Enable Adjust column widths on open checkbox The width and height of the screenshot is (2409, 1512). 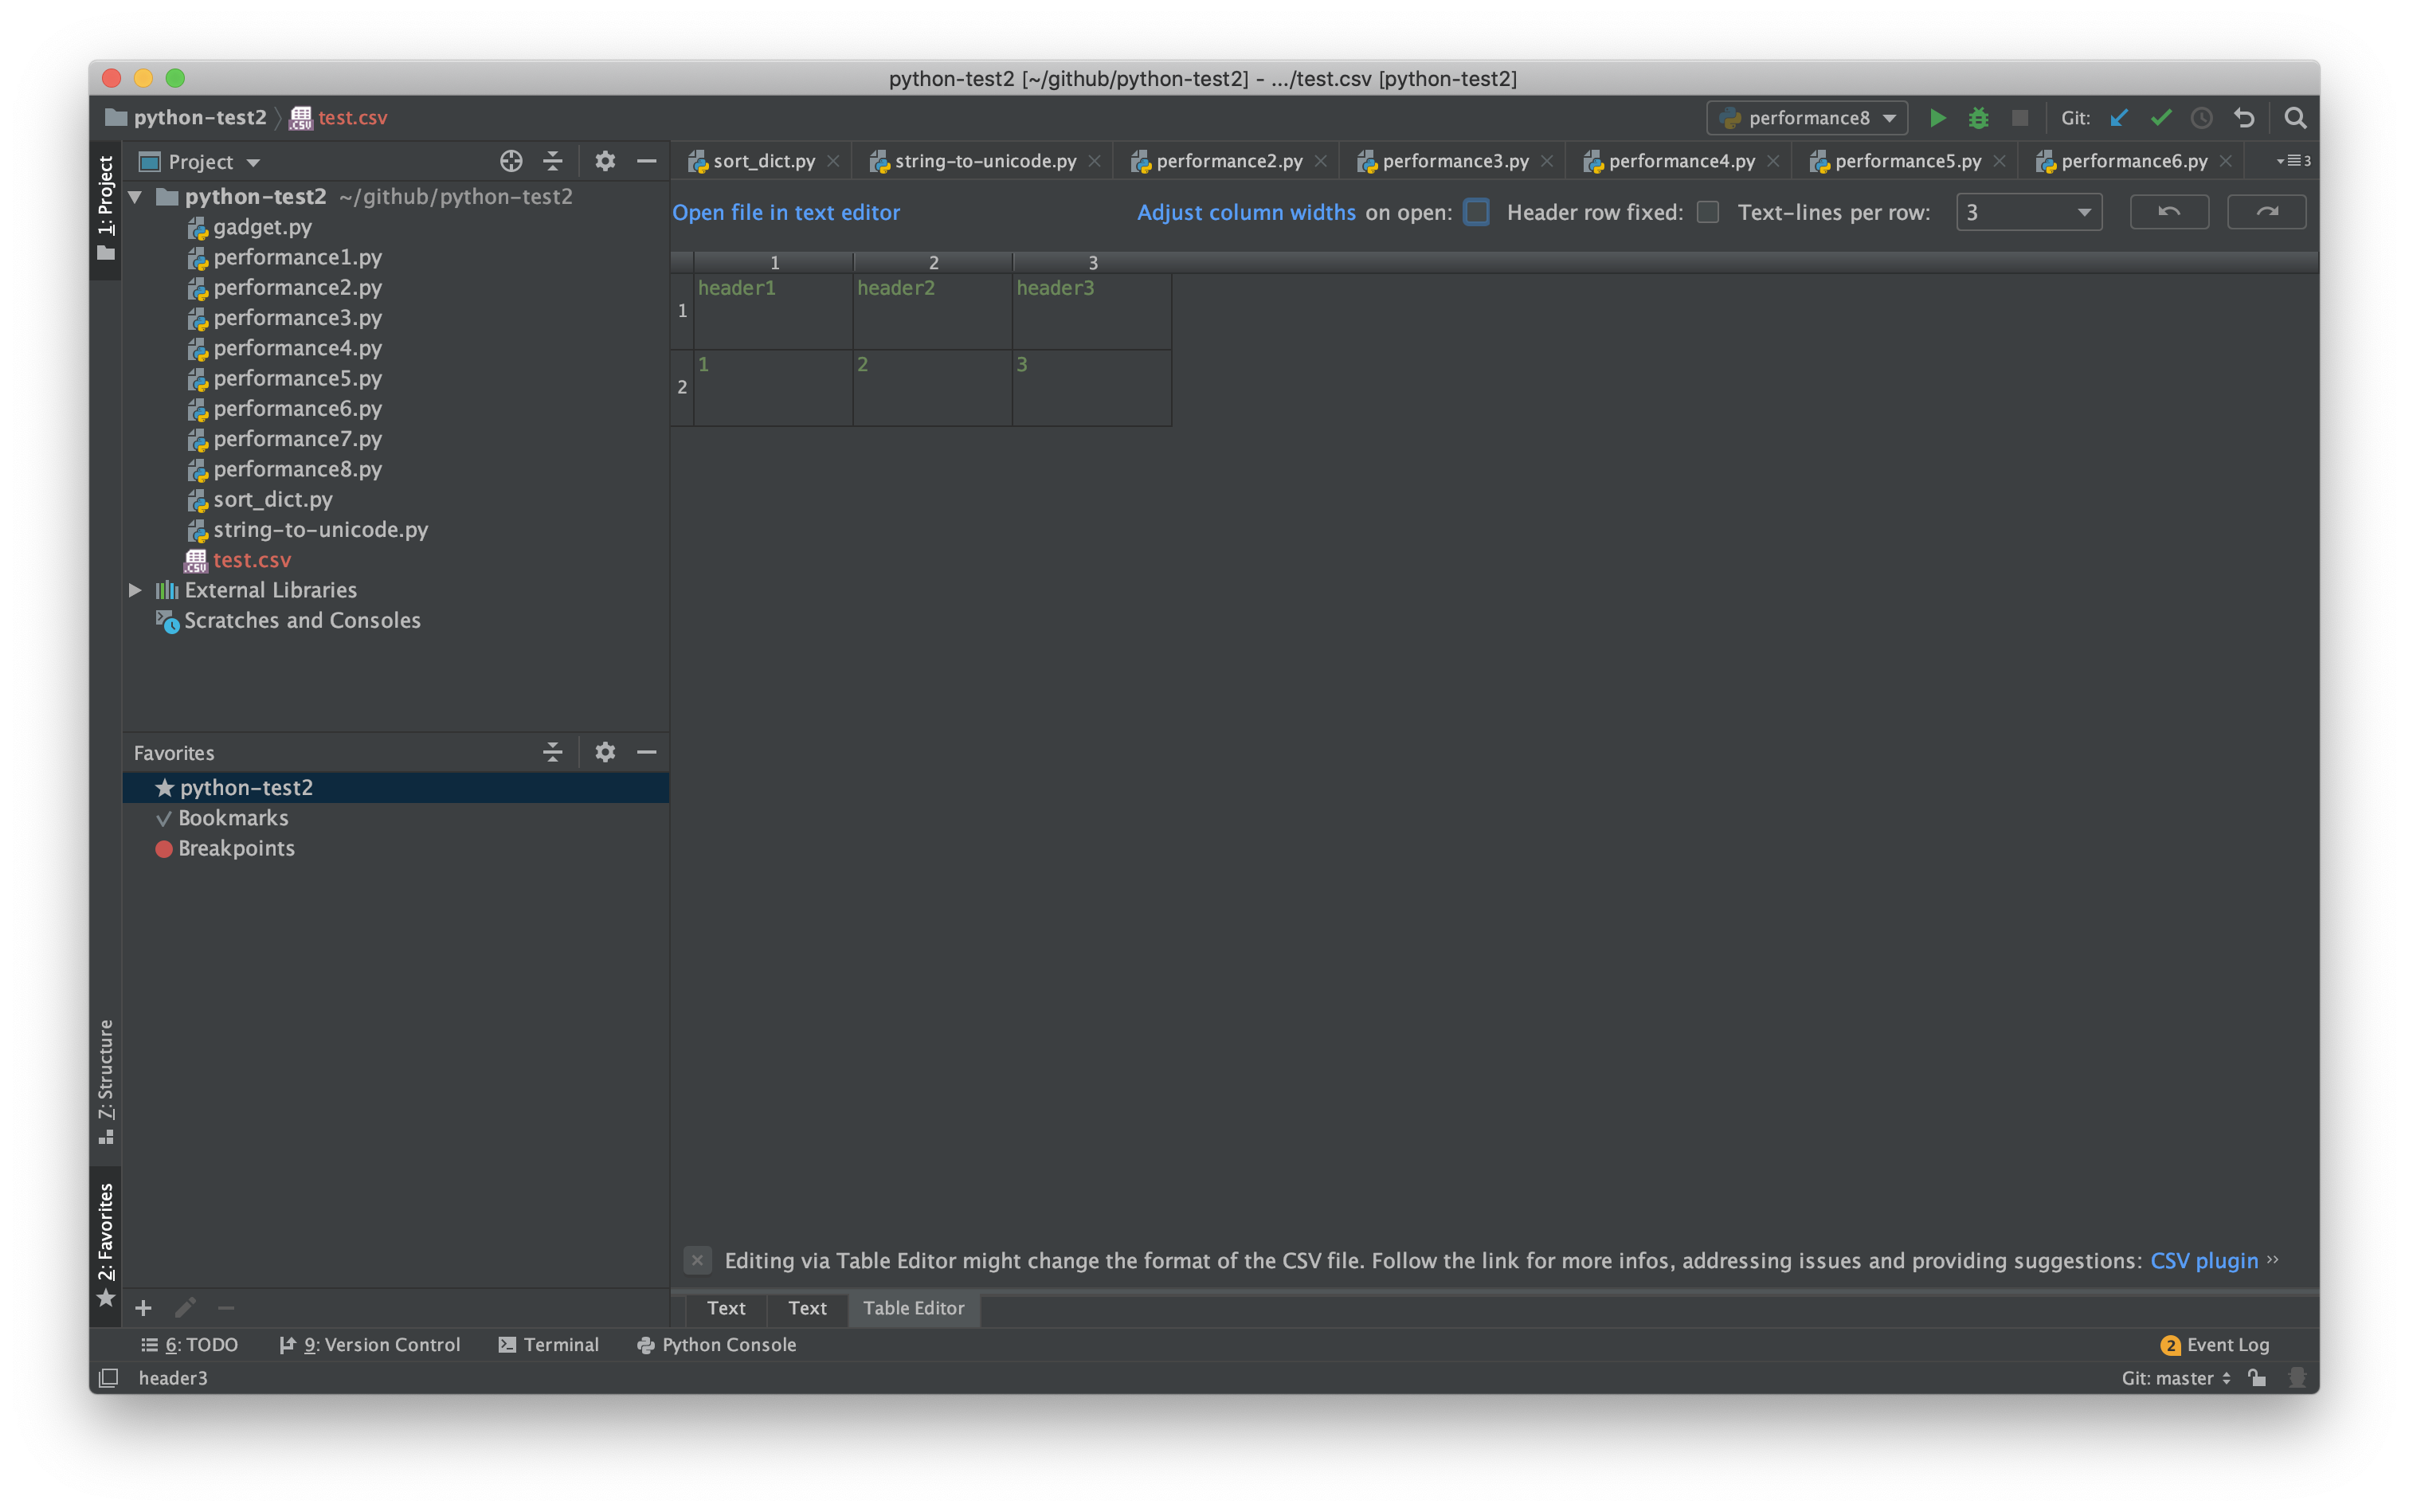pos(1476,211)
